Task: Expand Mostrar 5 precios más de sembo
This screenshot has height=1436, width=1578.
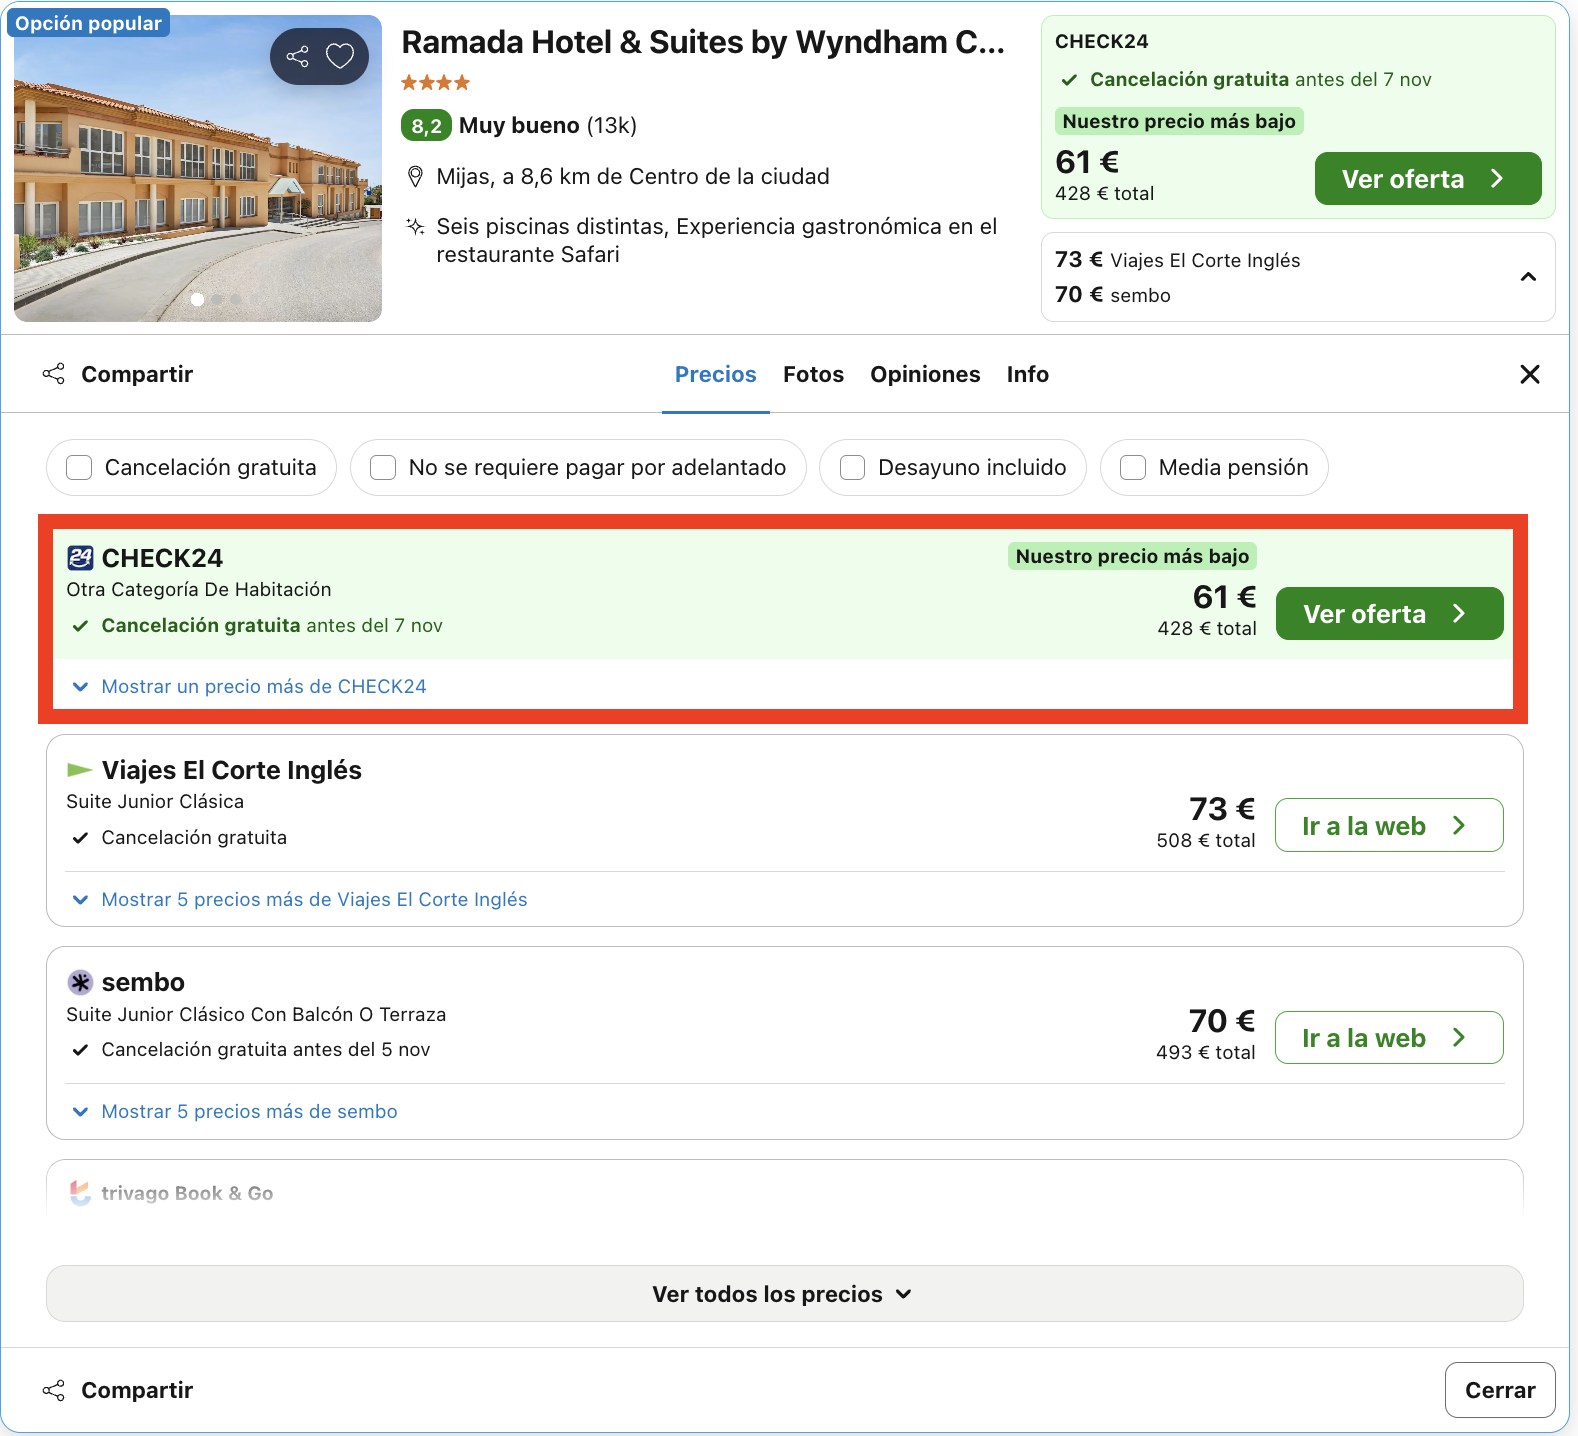Action: [249, 1111]
